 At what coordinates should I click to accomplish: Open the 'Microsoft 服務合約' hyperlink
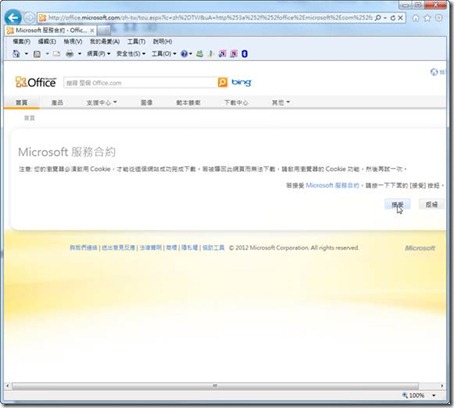332,185
